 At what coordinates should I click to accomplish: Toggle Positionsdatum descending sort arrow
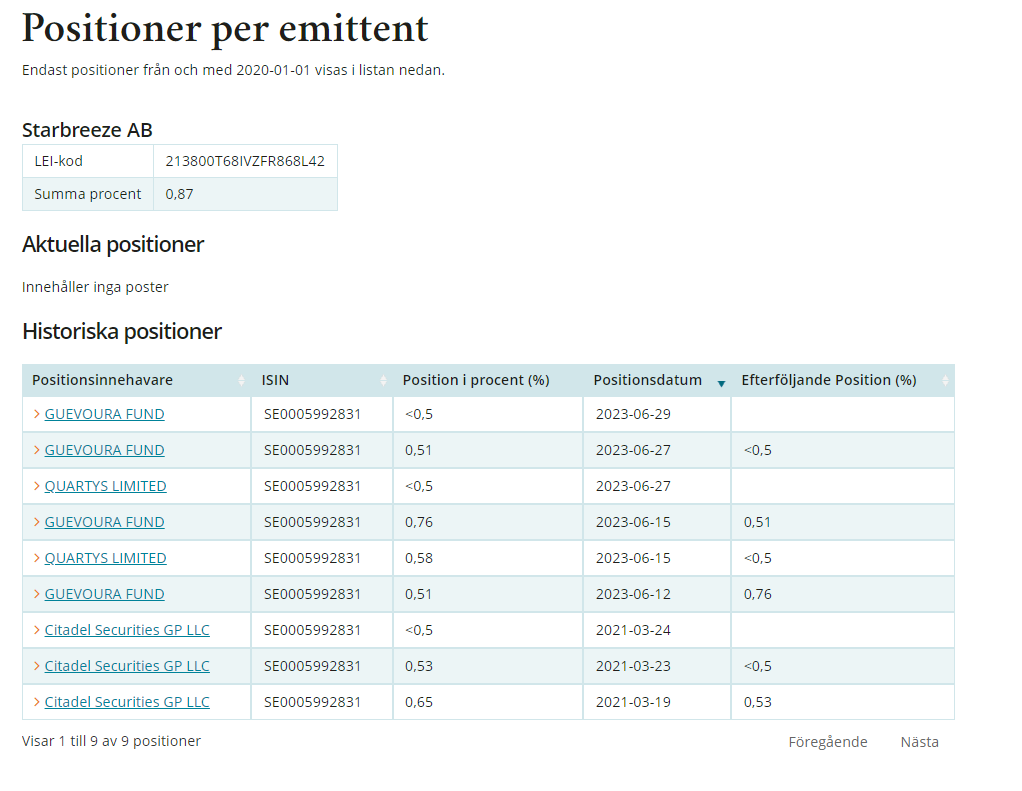(722, 384)
